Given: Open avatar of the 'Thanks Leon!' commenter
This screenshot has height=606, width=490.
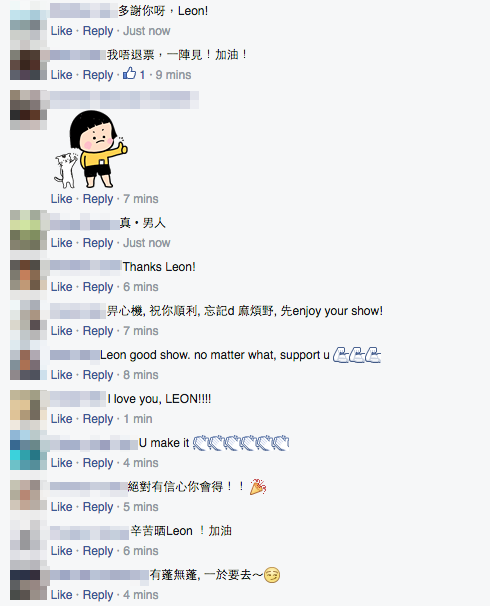Looking at the screenshot, I should pyautogui.click(x=25, y=275).
